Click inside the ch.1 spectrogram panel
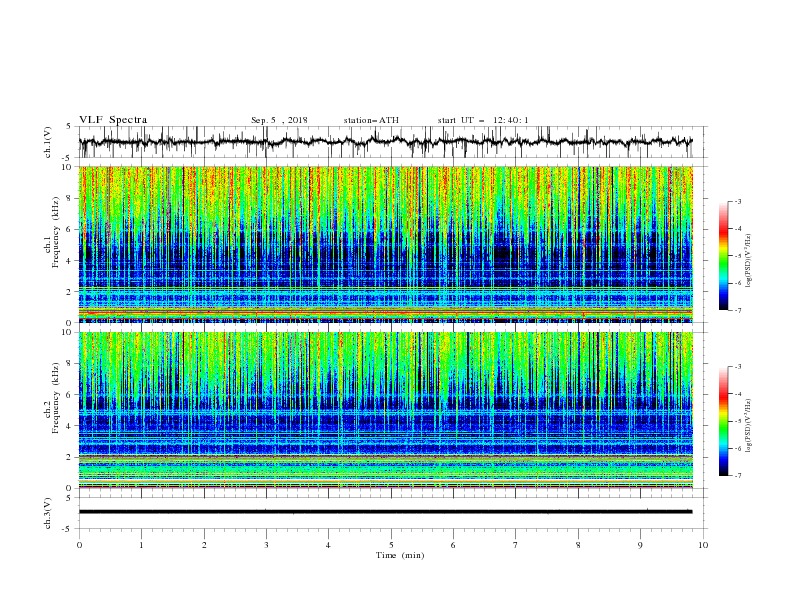The width and height of the screenshot is (792, 612). point(385,244)
